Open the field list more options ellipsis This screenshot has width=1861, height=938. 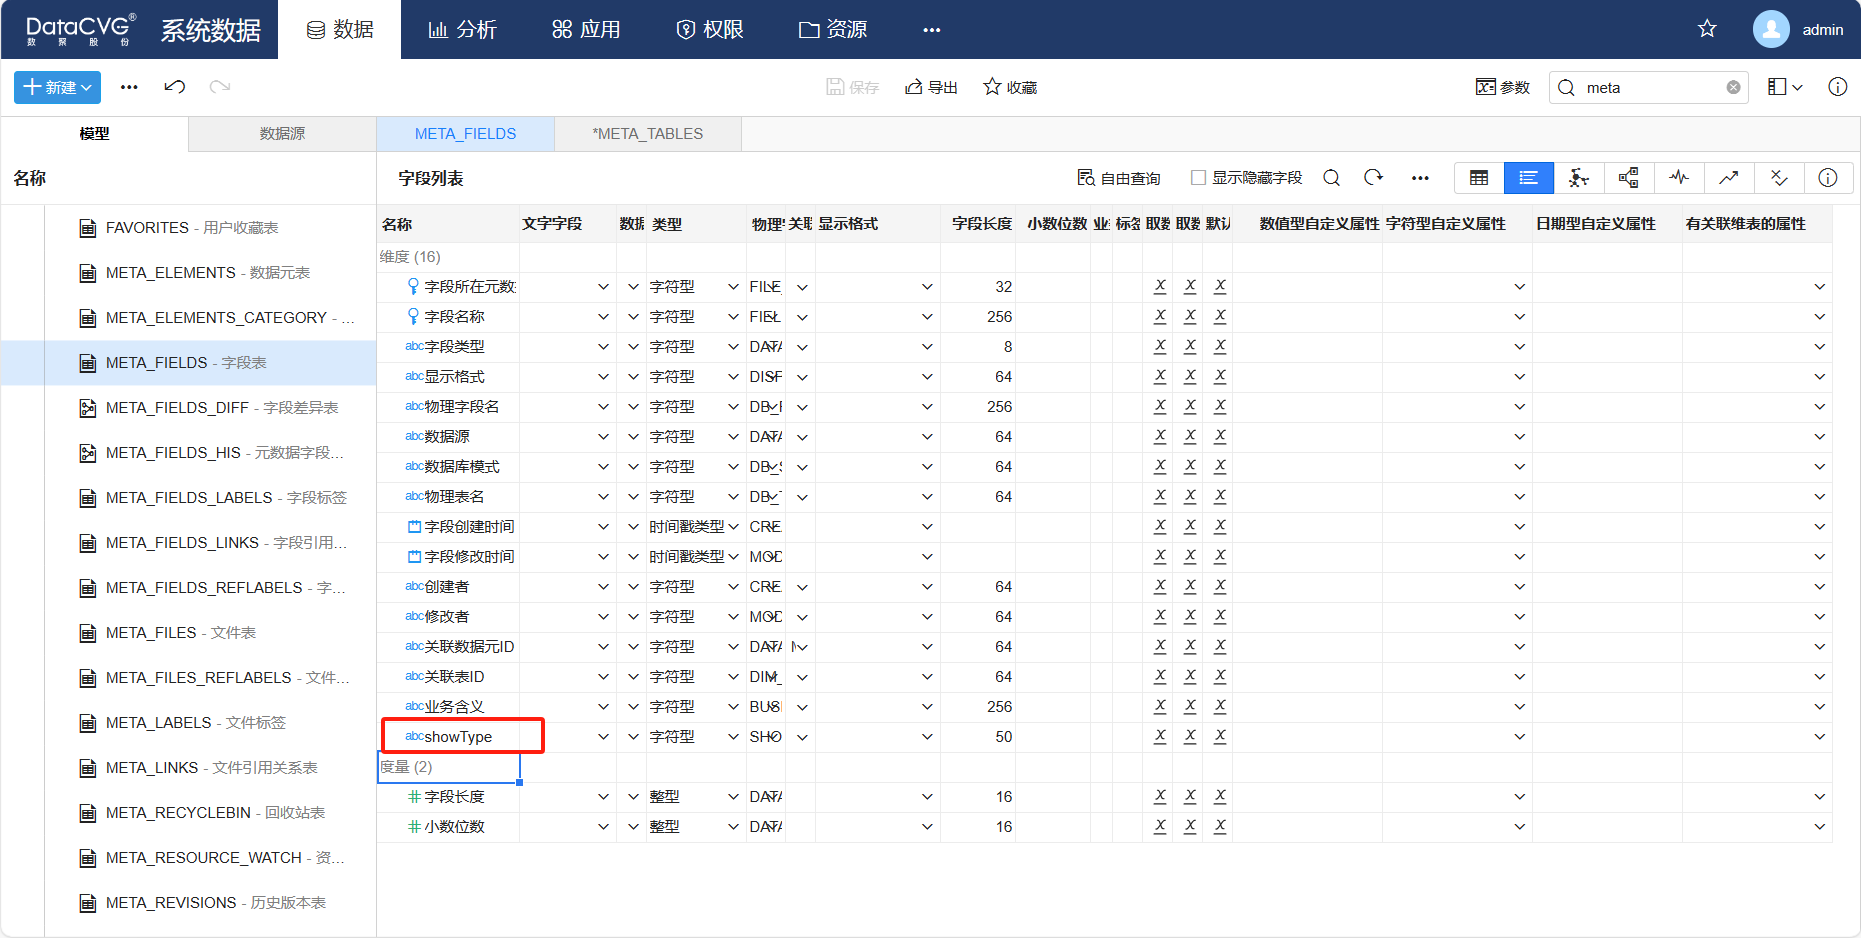[1420, 178]
